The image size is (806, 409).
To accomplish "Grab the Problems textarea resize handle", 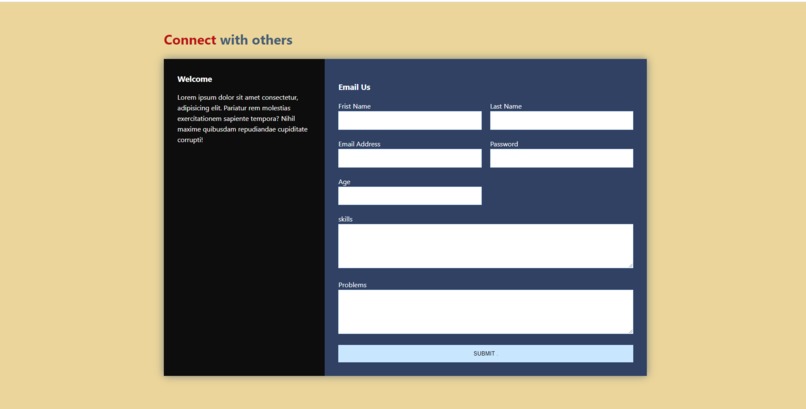I will (x=630, y=331).
